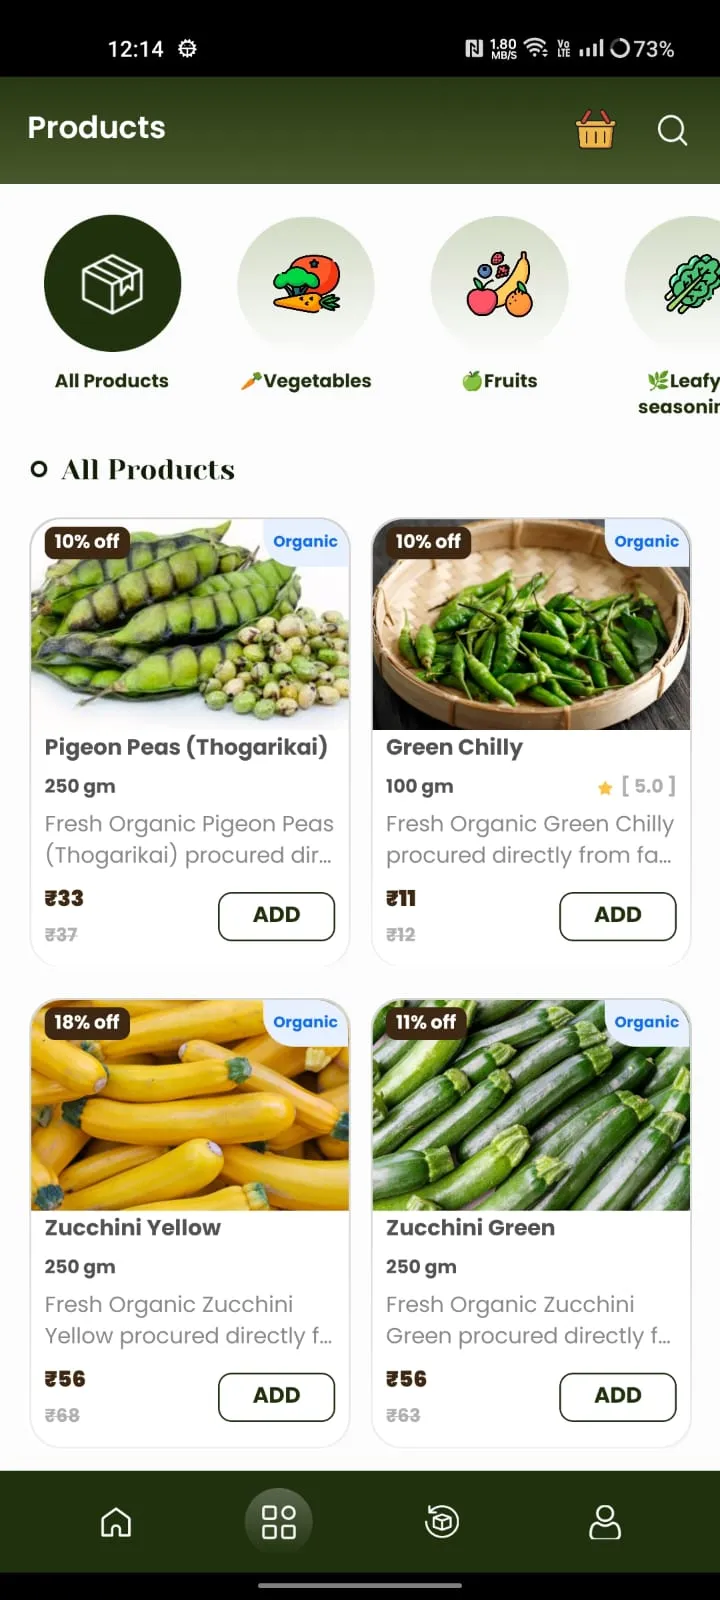Add Pigeon Peas (Thogarikai) to cart

(x=276, y=915)
